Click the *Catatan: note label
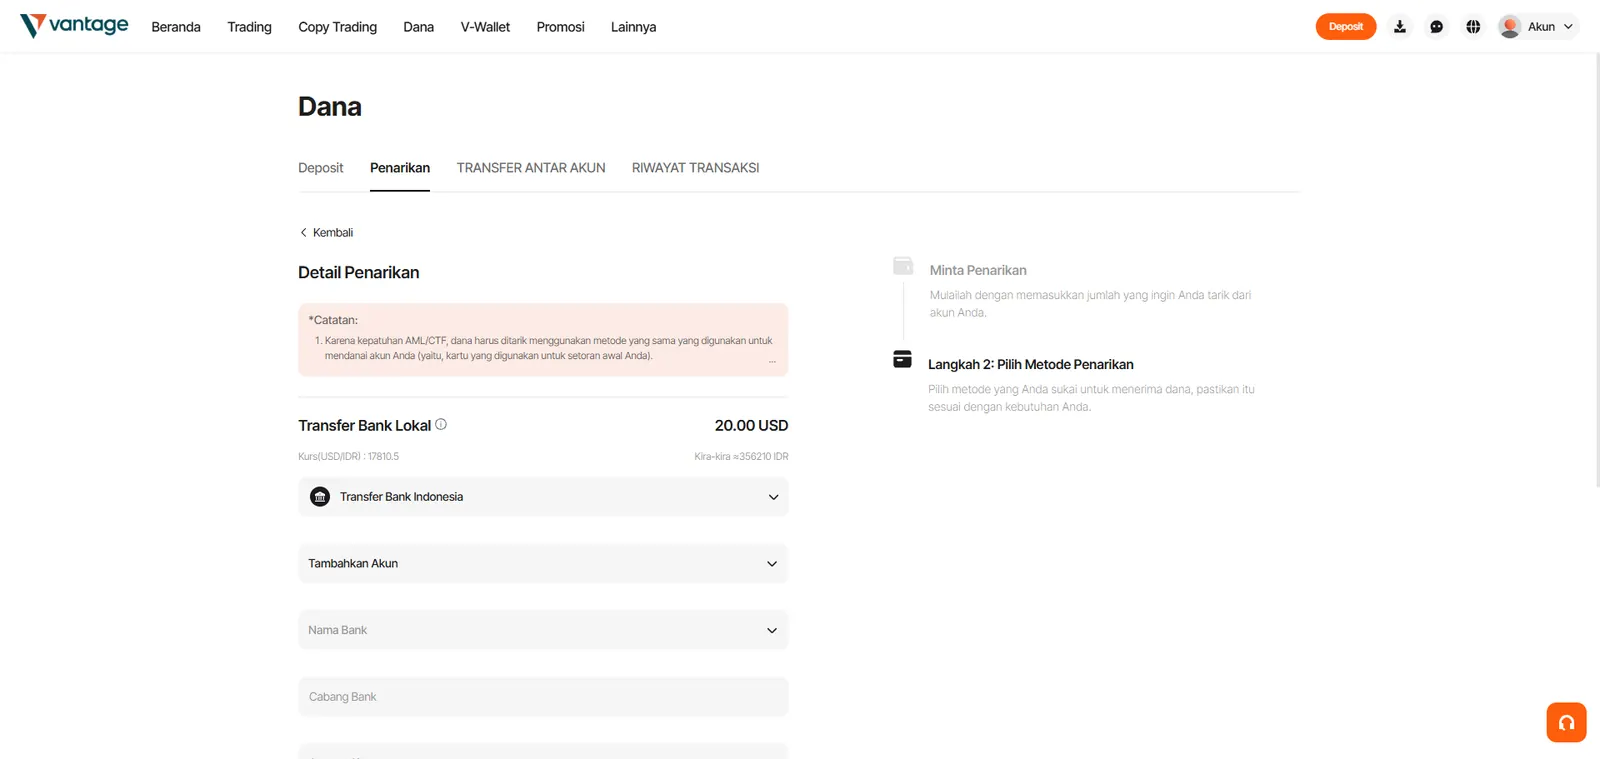 (x=333, y=320)
